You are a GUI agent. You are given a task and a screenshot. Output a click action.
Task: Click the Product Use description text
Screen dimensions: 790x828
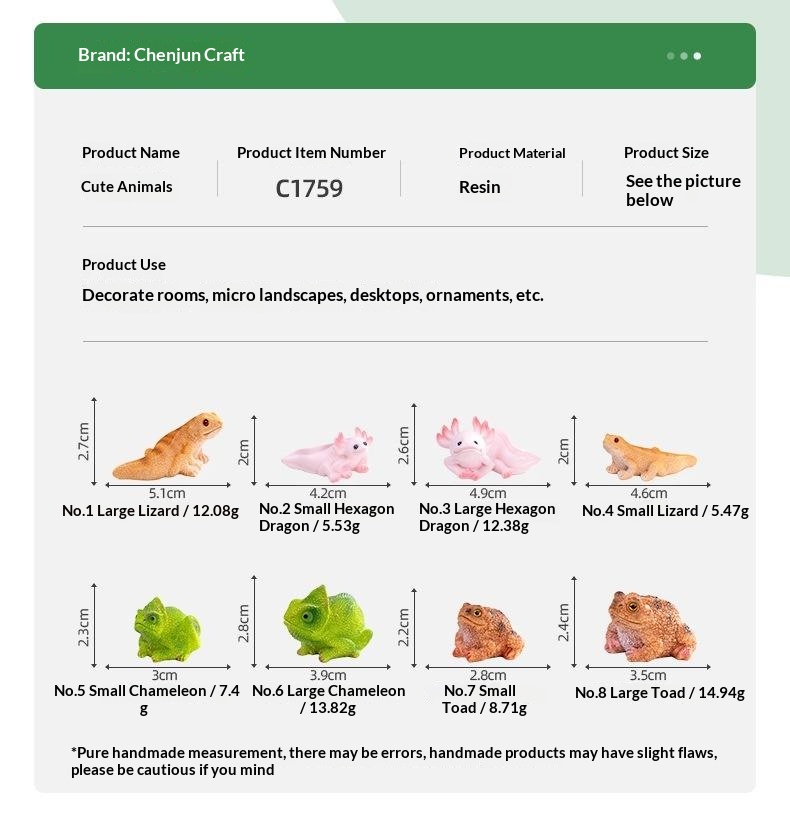[x=313, y=295]
